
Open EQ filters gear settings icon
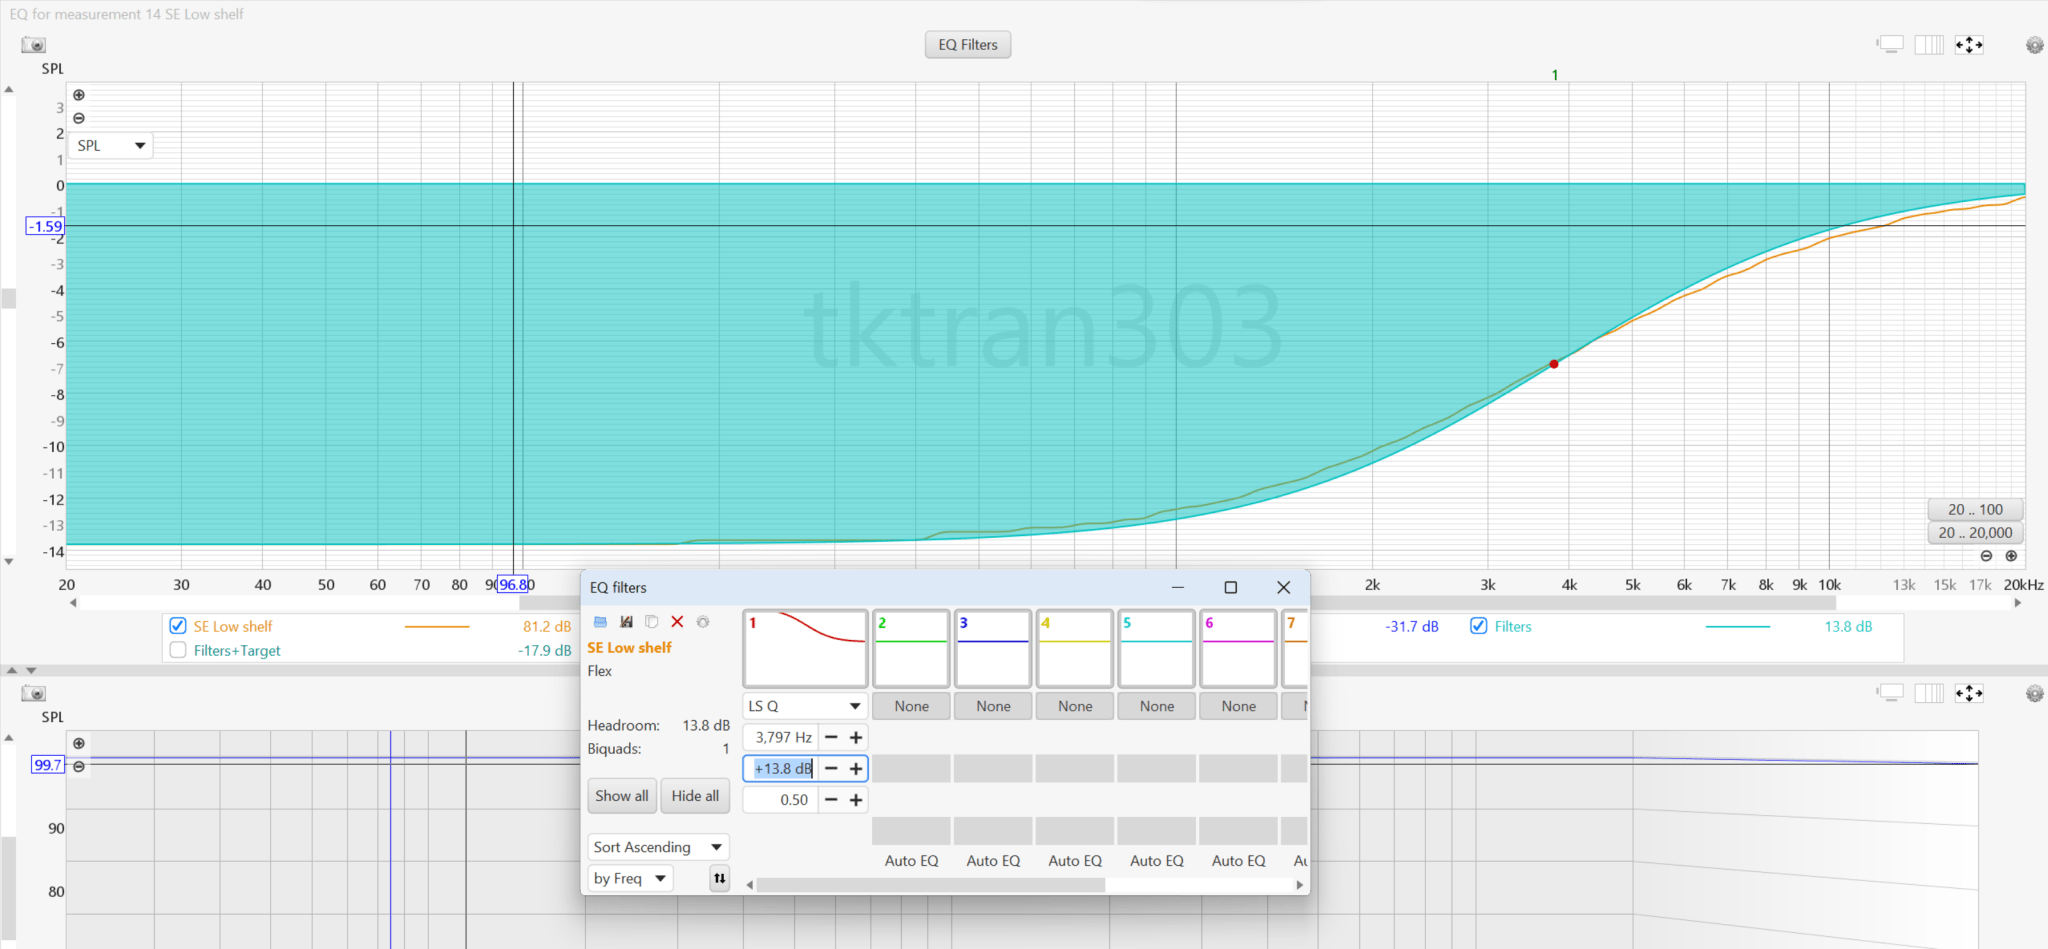coord(703,622)
